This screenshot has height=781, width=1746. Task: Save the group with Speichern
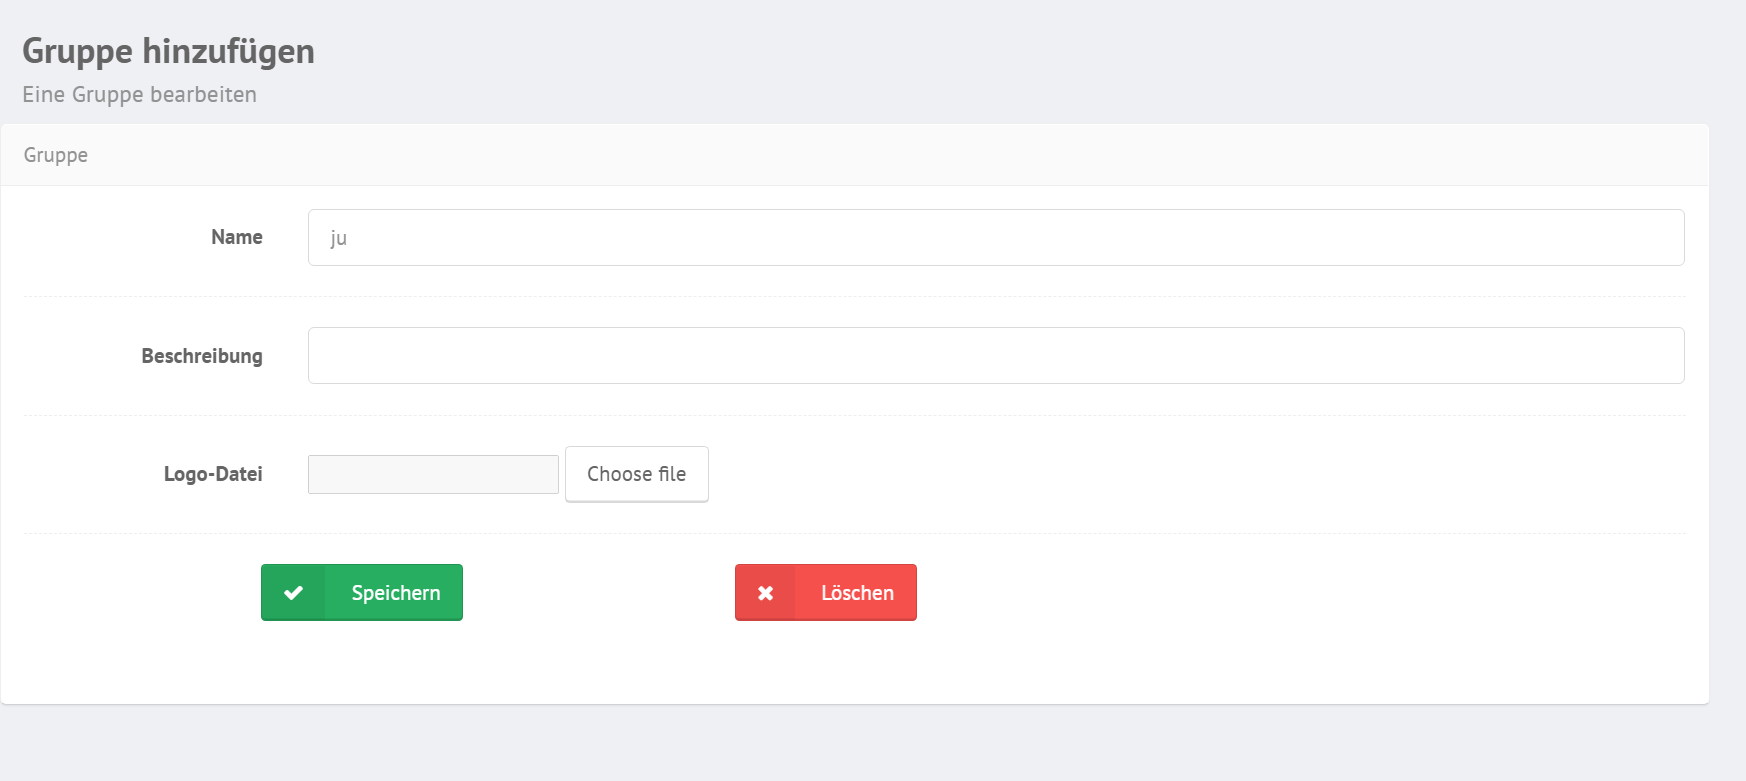(362, 592)
